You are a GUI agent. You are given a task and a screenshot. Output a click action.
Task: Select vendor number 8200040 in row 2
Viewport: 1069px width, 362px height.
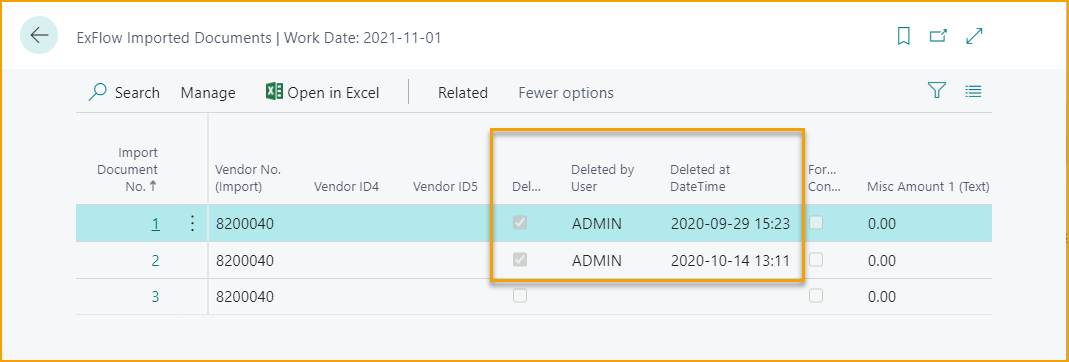244,260
